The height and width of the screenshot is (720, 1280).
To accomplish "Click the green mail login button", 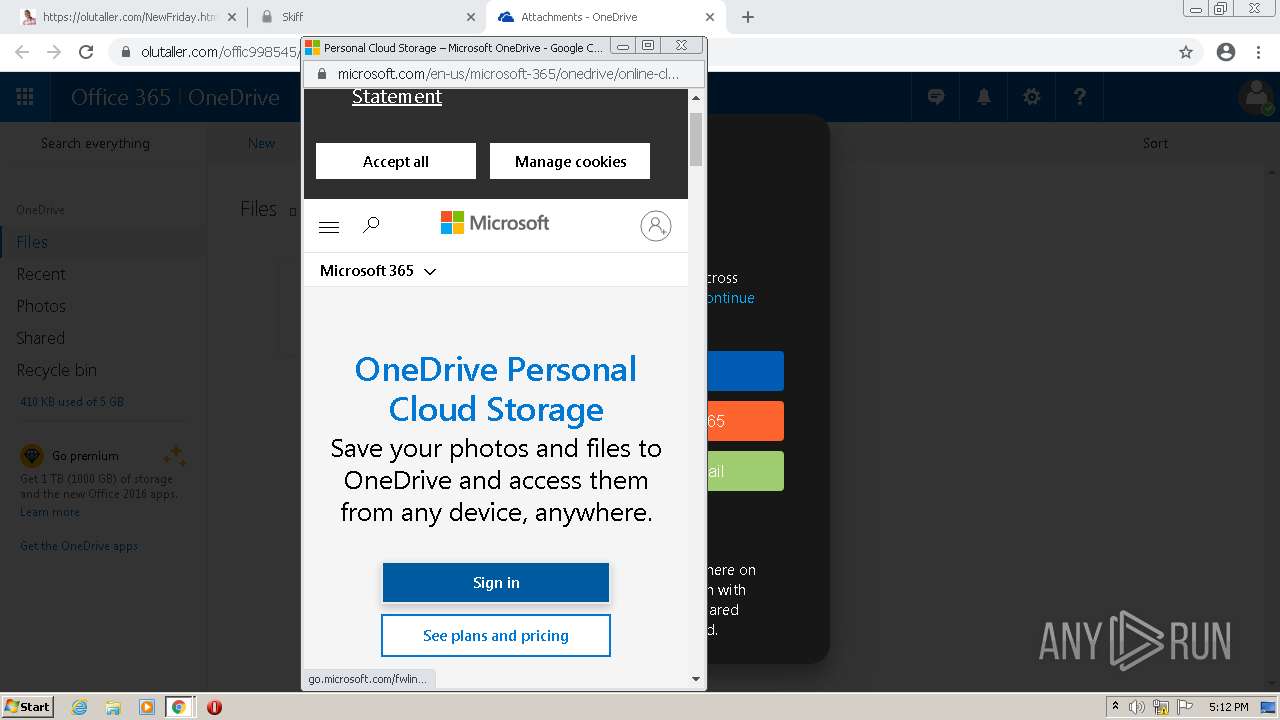I will [745, 471].
